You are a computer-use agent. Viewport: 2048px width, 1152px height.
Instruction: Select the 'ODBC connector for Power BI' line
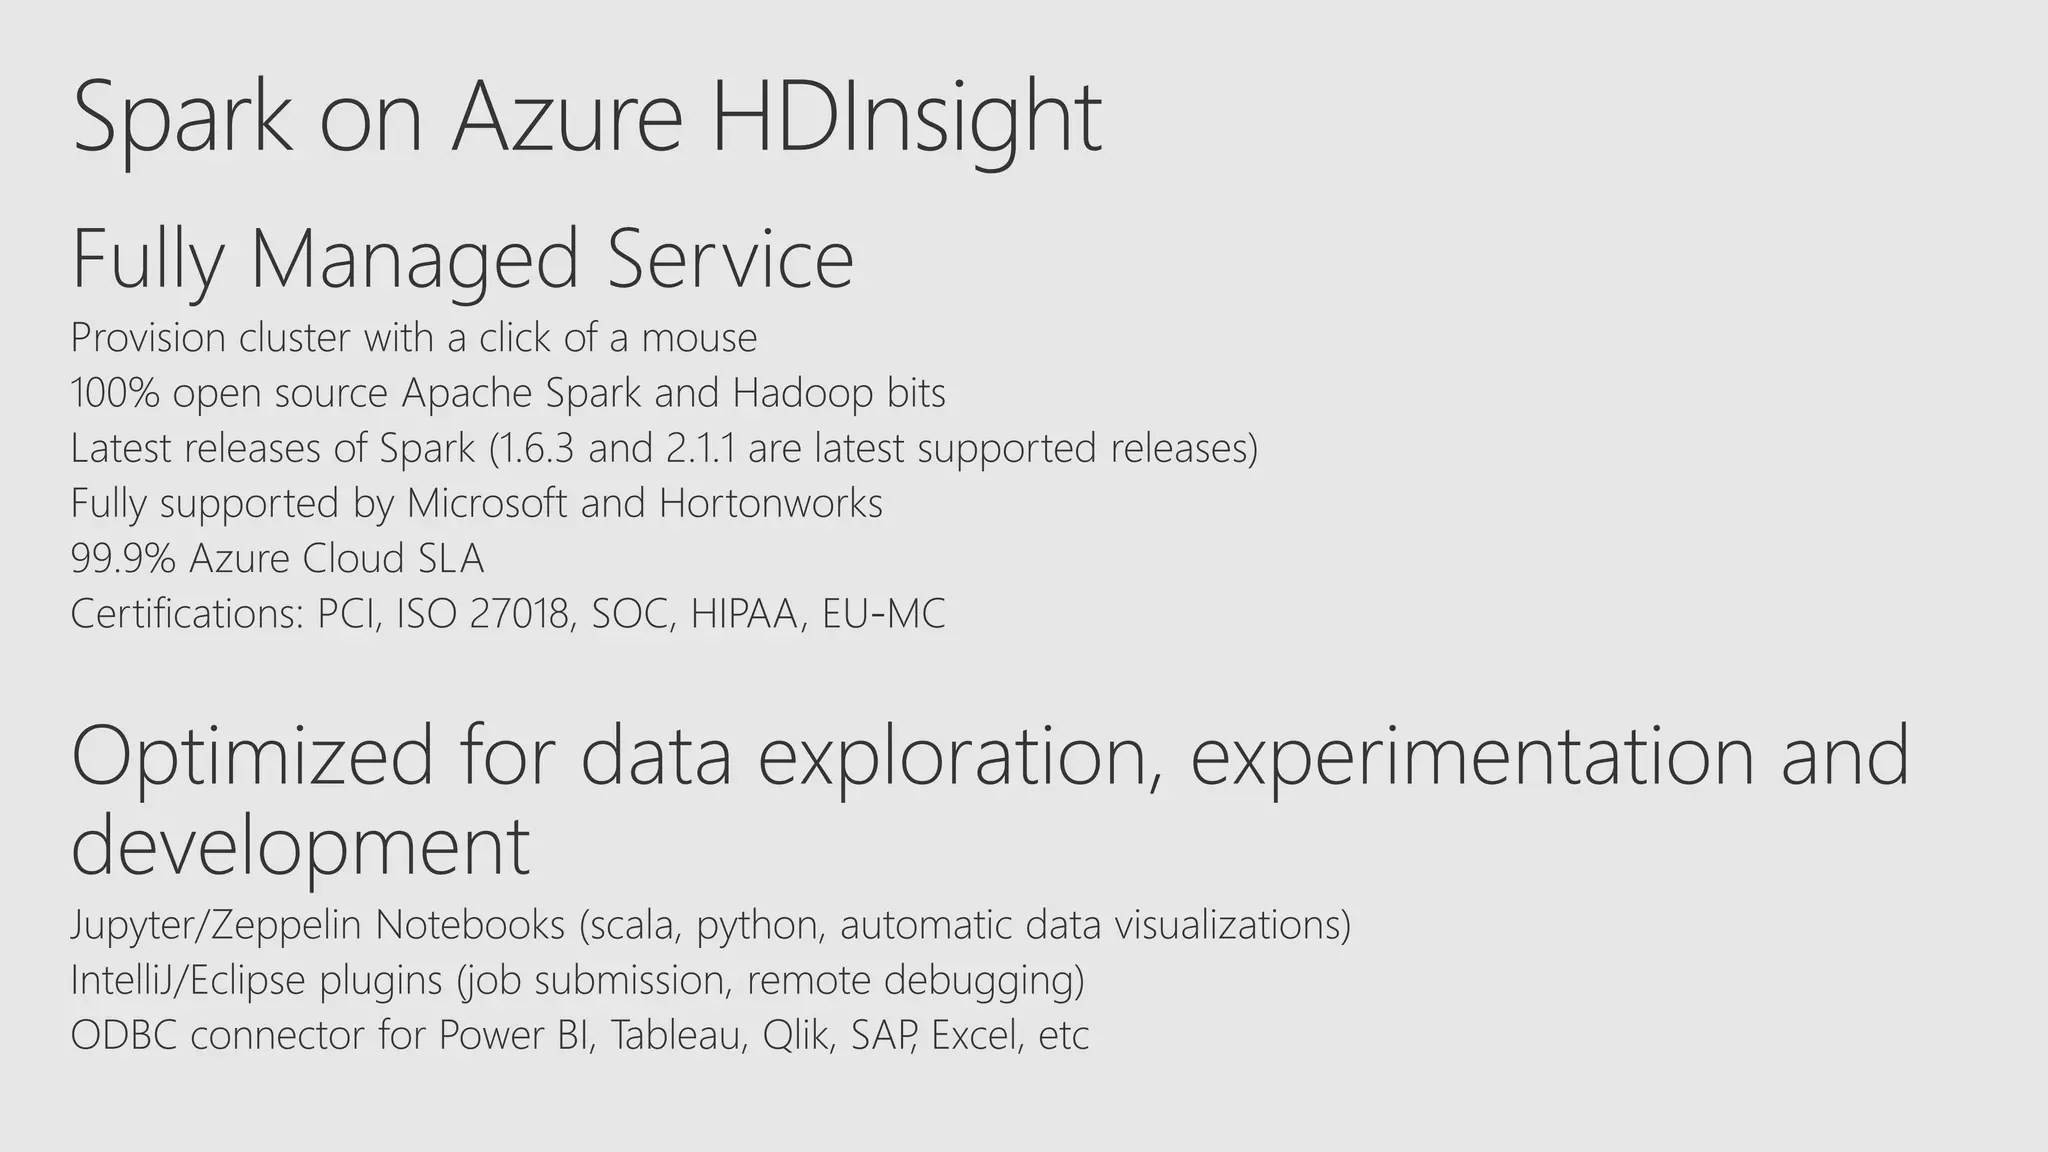tap(580, 1035)
